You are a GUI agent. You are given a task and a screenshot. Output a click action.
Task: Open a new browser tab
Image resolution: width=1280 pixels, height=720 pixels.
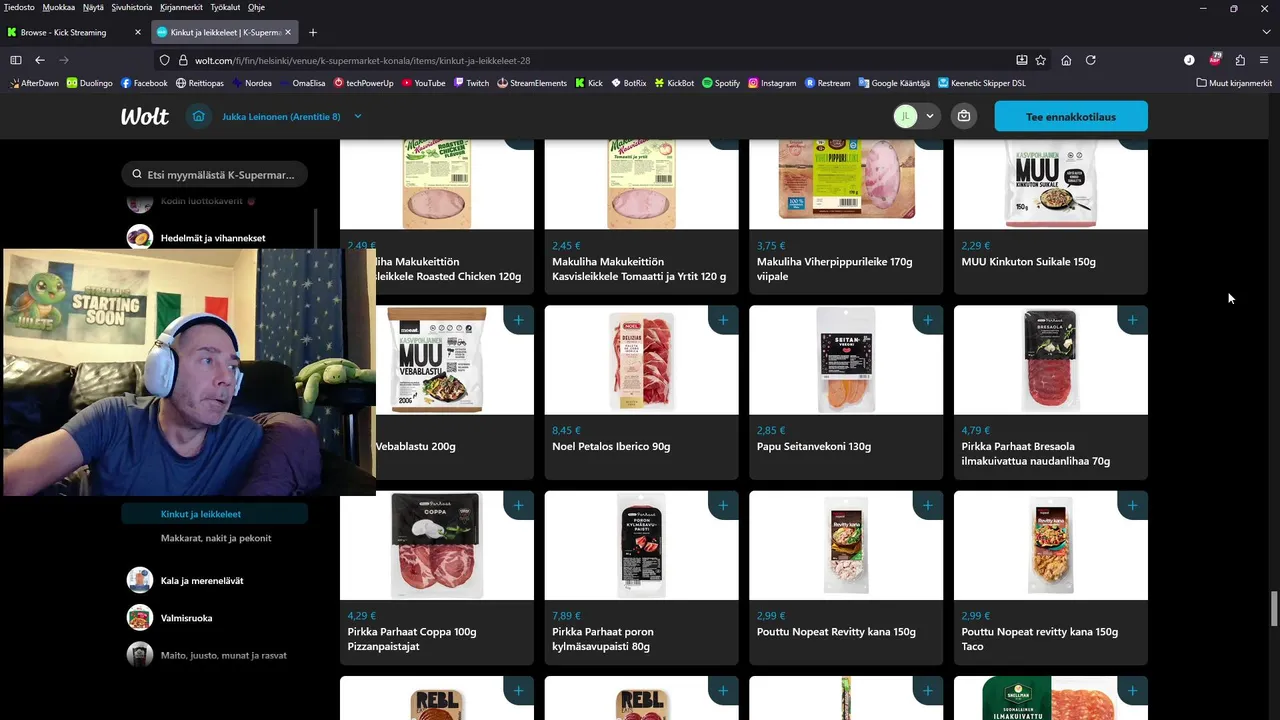pos(313,32)
